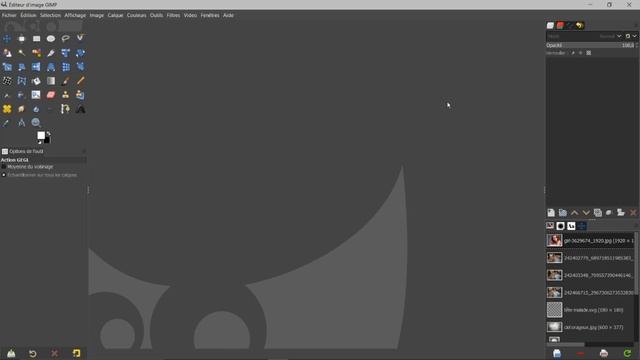Open the Filtres menu

pyautogui.click(x=173, y=15)
